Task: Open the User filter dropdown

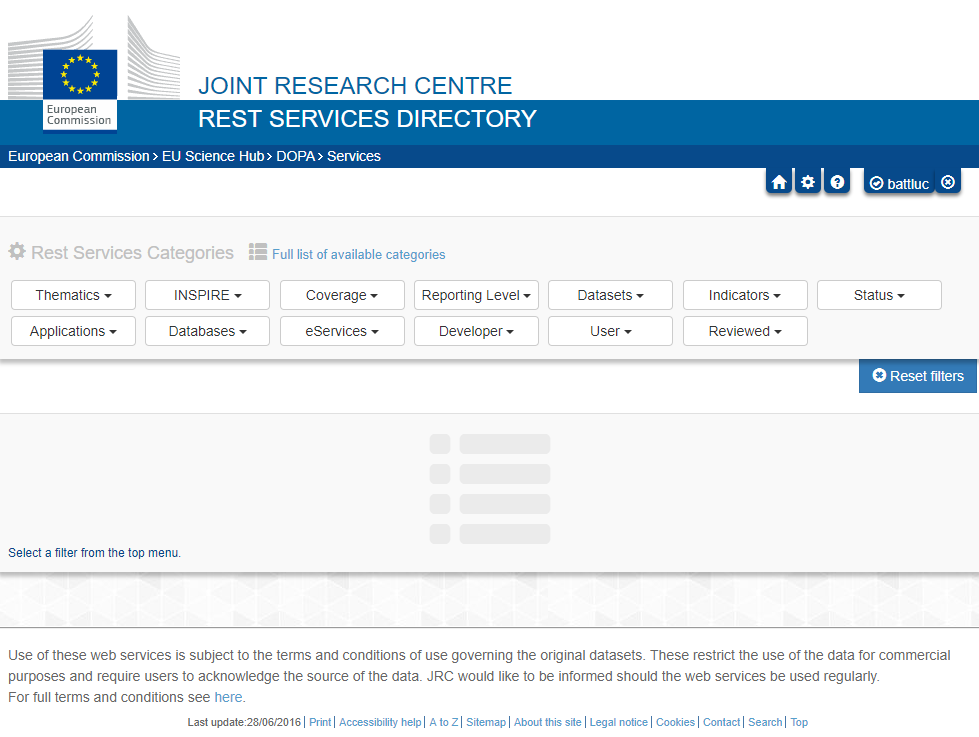Action: 611,331
